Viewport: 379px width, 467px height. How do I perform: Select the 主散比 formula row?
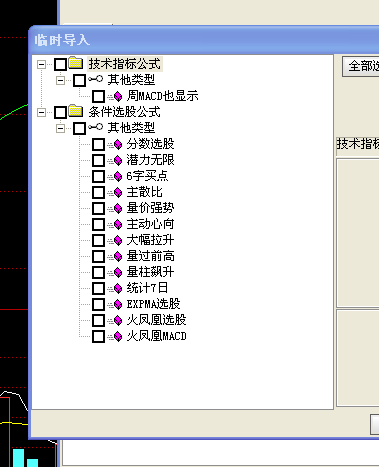pyautogui.click(x=144, y=192)
